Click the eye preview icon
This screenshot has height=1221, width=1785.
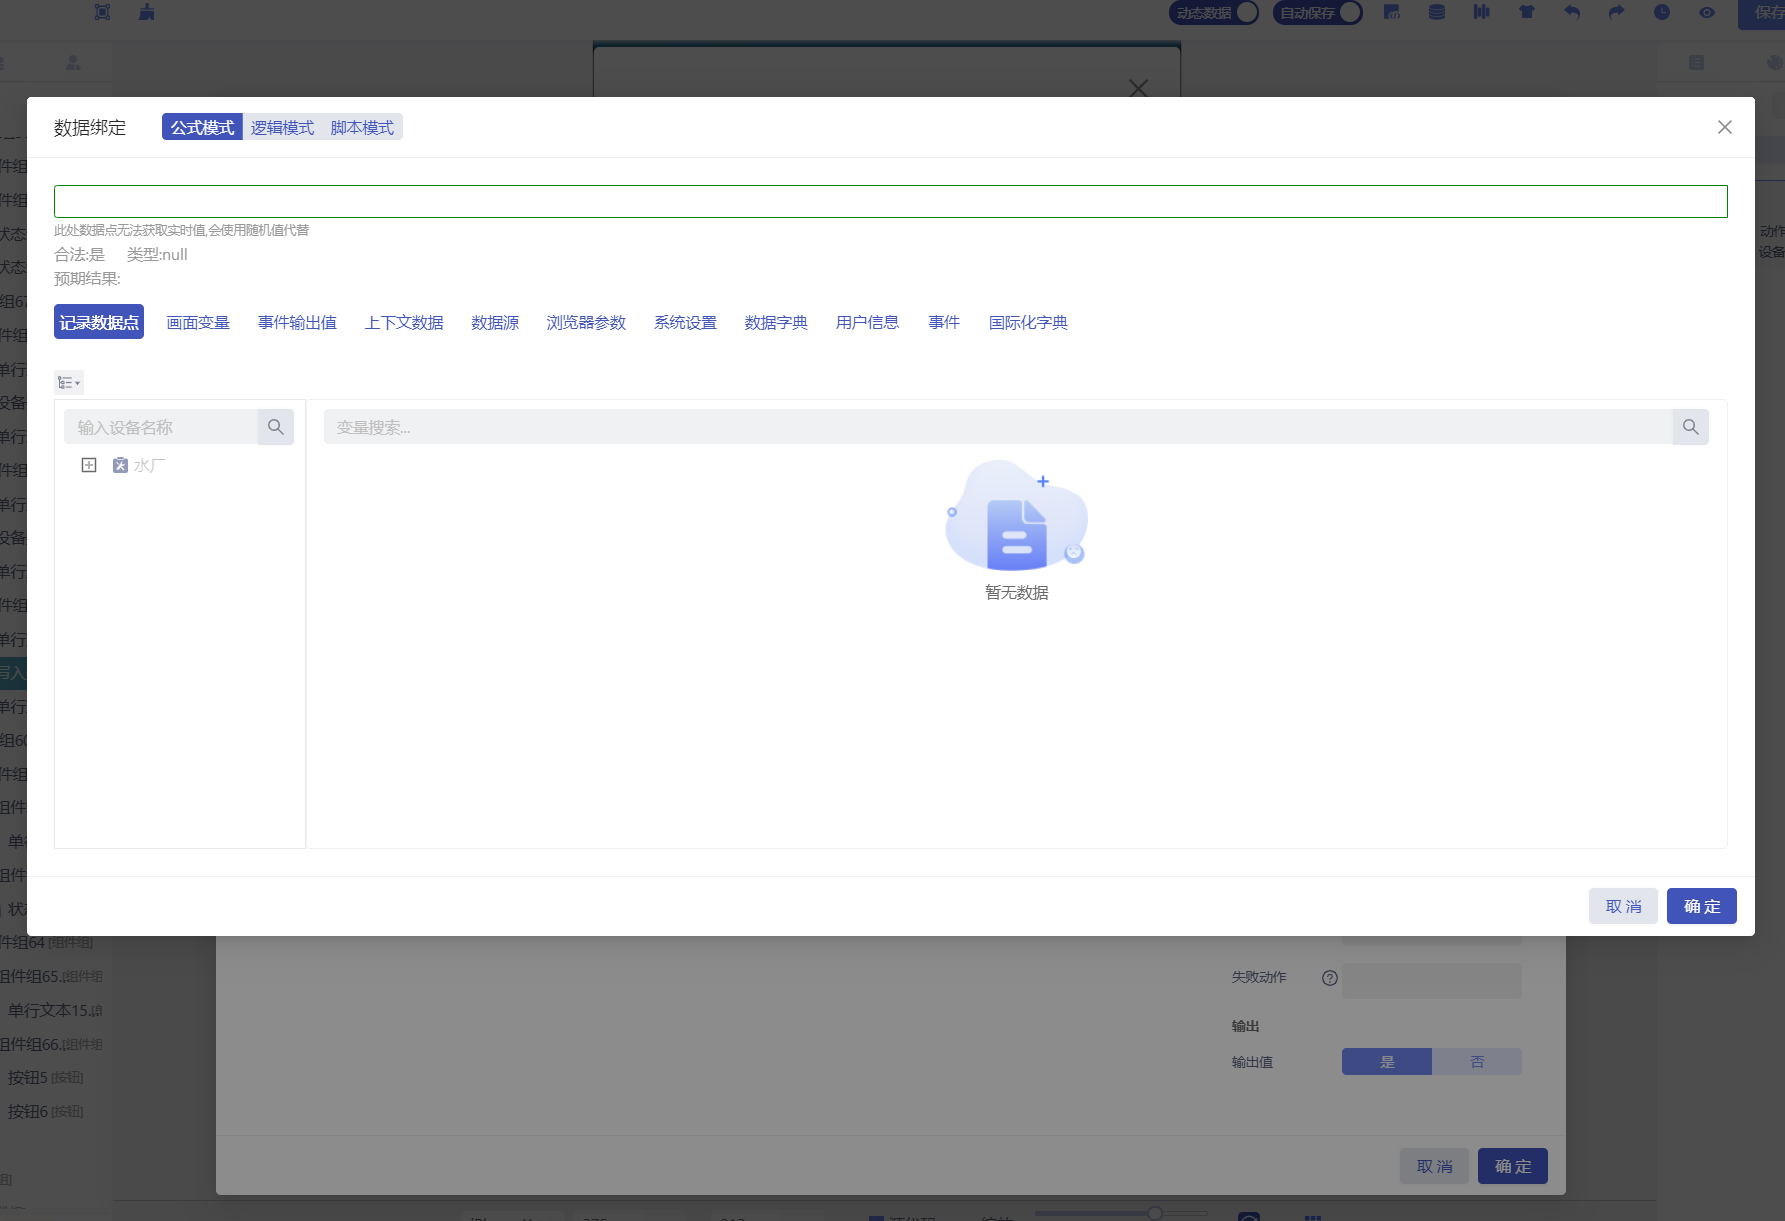(1707, 13)
